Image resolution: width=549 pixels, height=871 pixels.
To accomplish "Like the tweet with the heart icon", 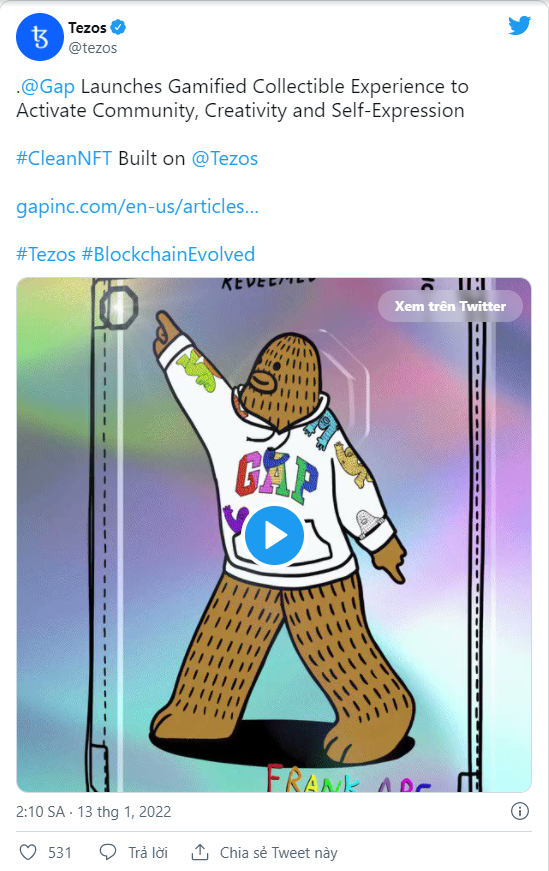I will pyautogui.click(x=28, y=852).
